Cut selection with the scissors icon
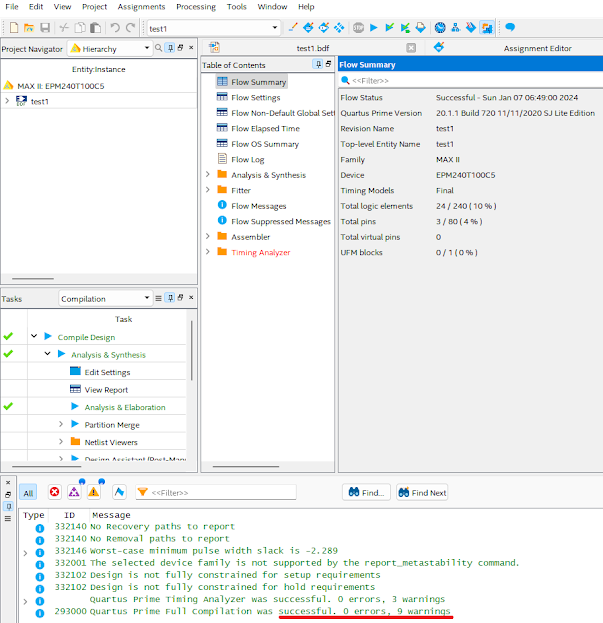This screenshot has width=603, height=623. coord(64,27)
